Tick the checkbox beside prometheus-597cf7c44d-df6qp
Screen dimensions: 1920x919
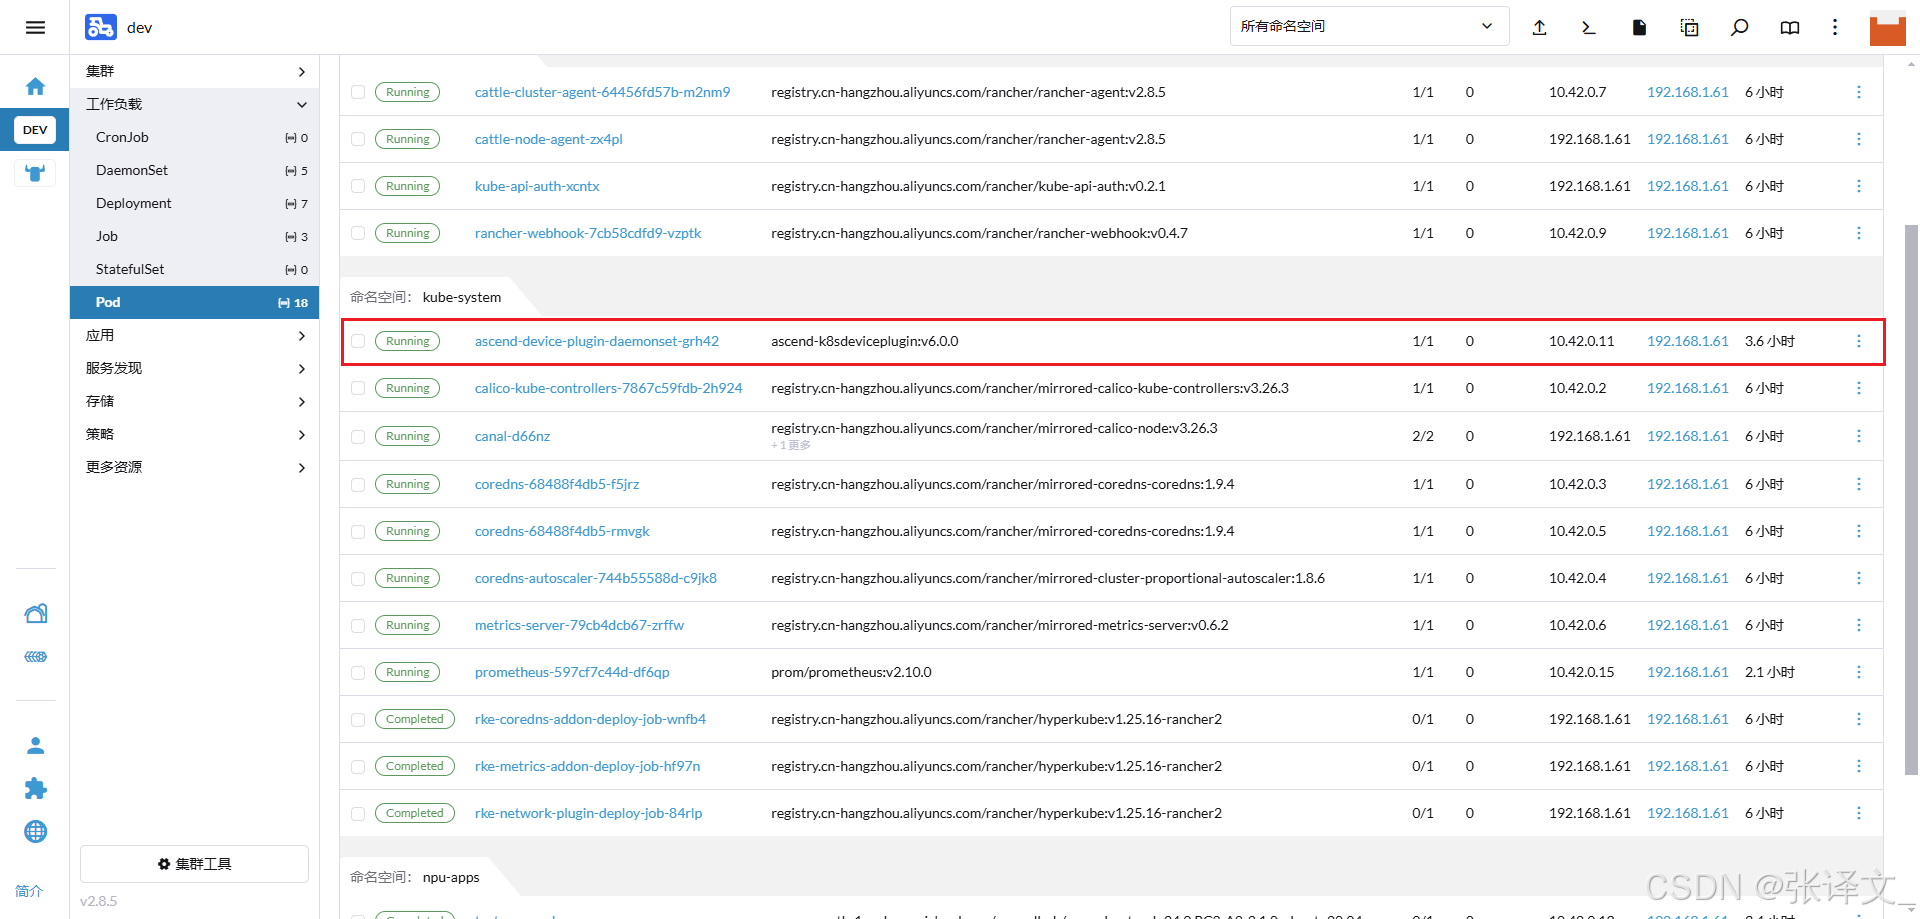[358, 672]
